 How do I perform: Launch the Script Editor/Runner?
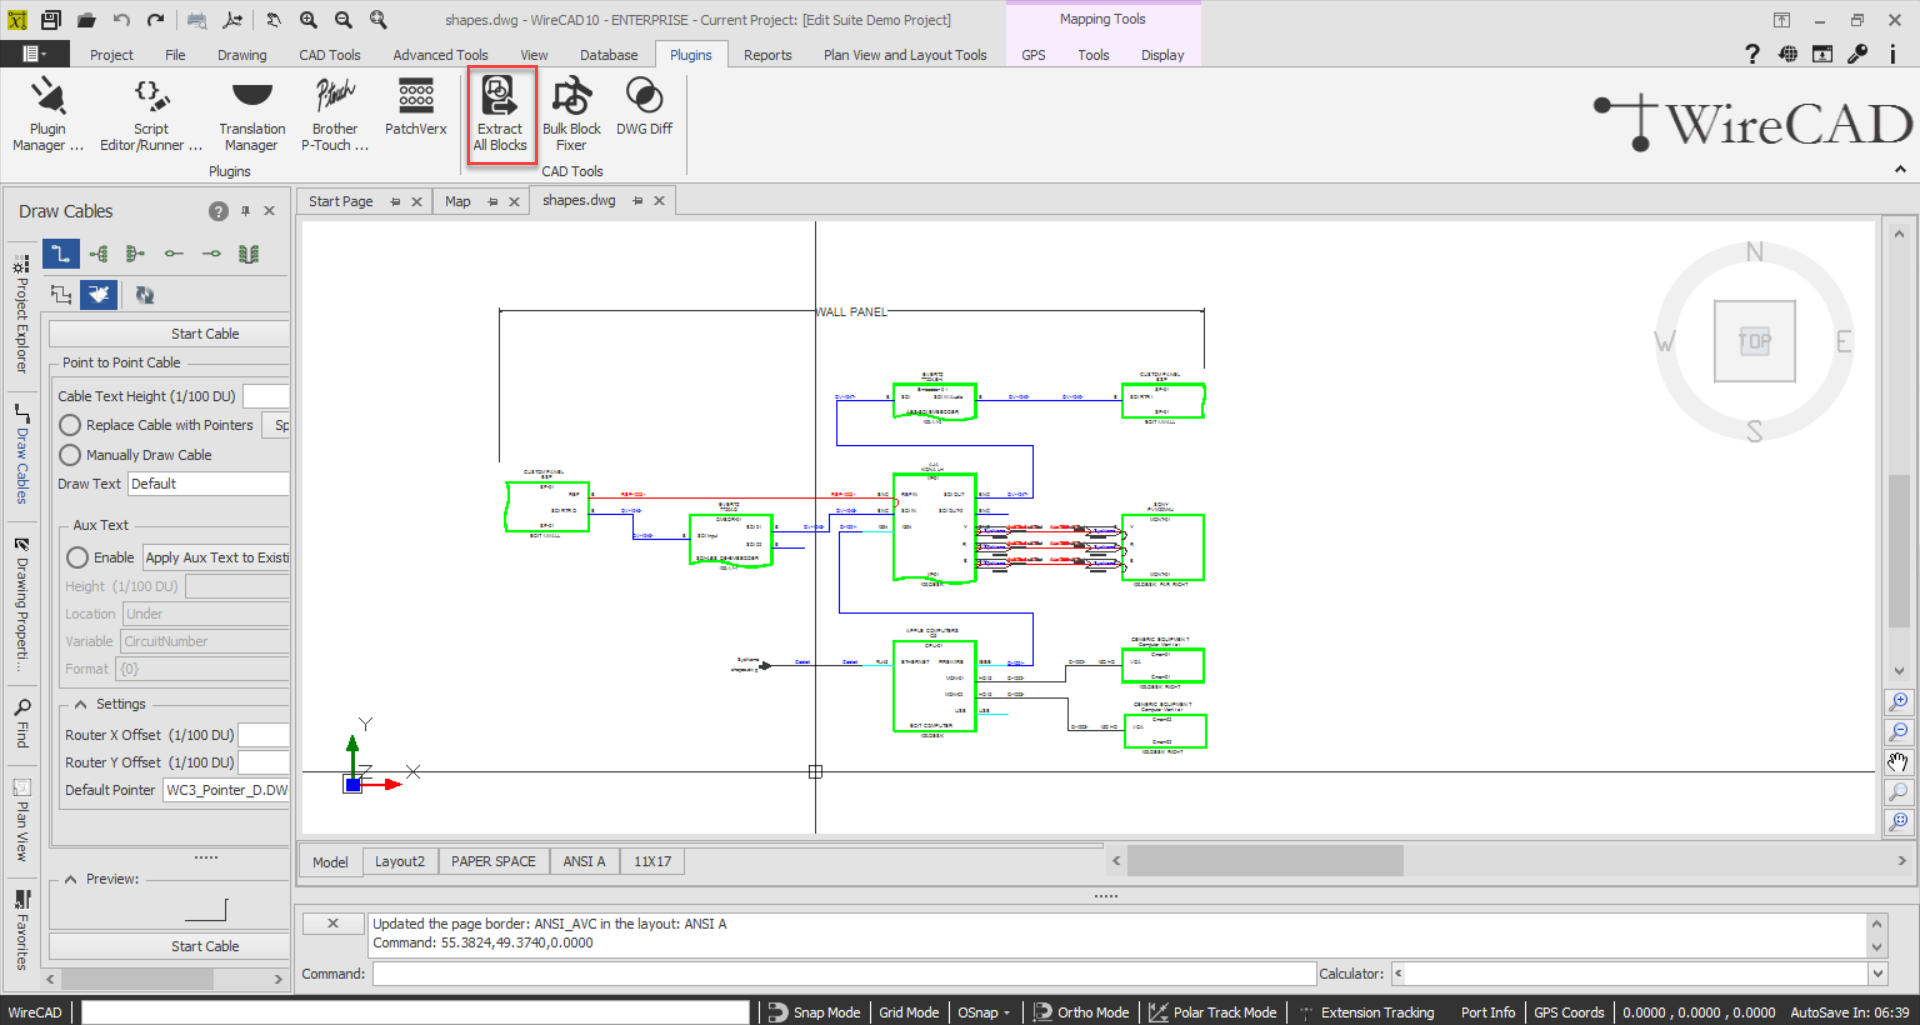(151, 114)
